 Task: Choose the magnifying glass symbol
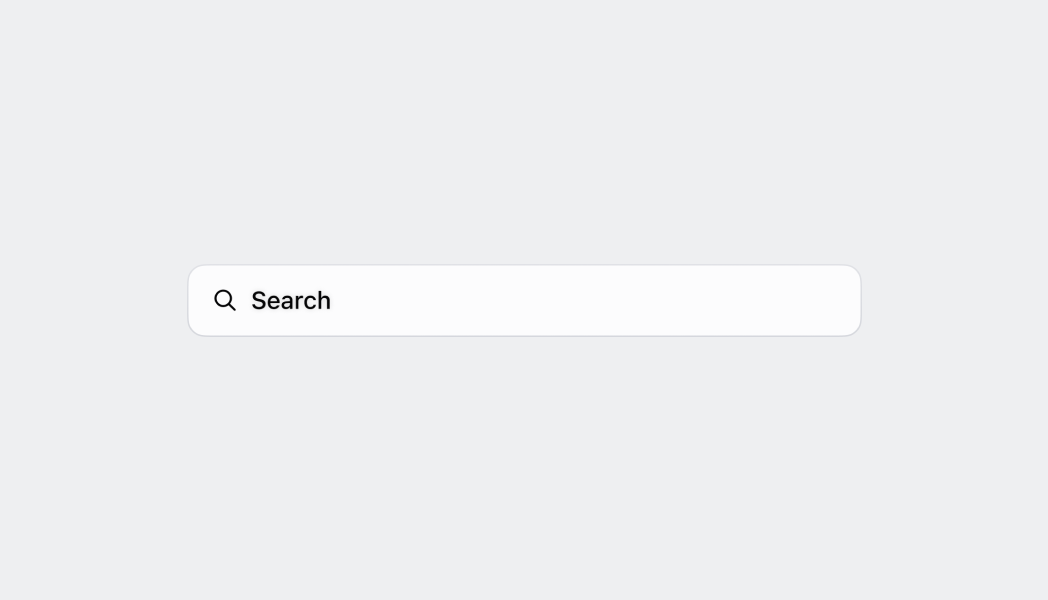pos(225,300)
